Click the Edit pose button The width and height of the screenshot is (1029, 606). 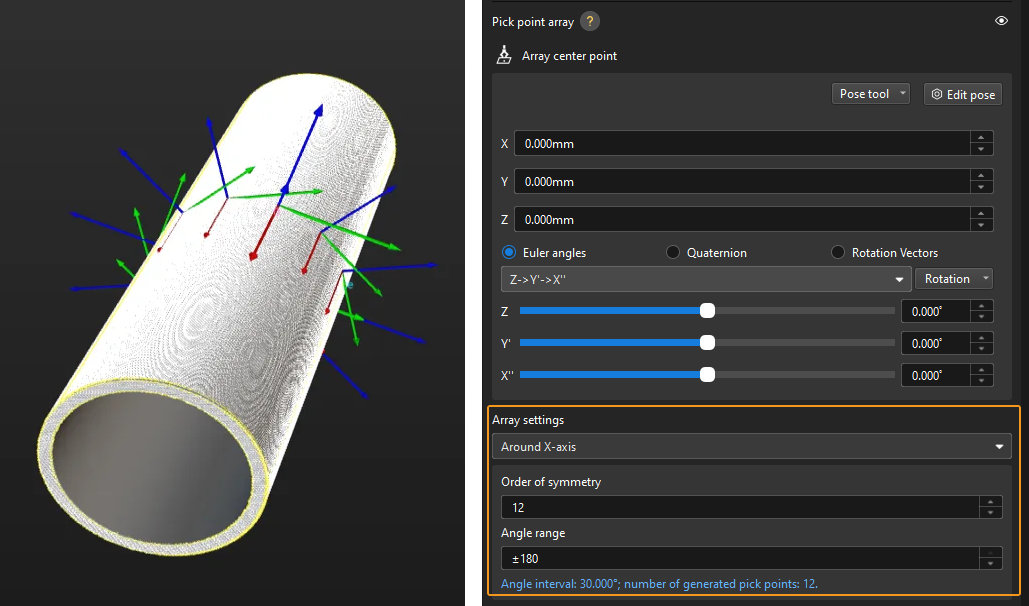962,94
